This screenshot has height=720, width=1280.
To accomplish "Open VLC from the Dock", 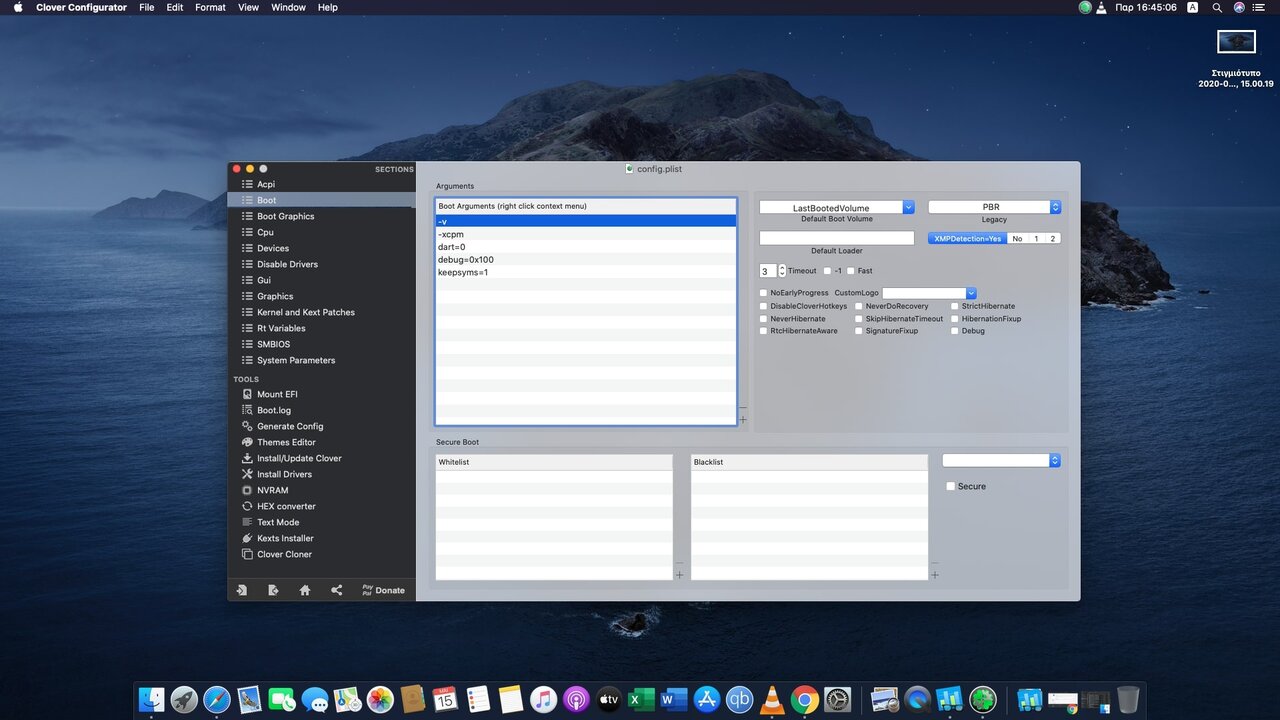I will point(772,699).
